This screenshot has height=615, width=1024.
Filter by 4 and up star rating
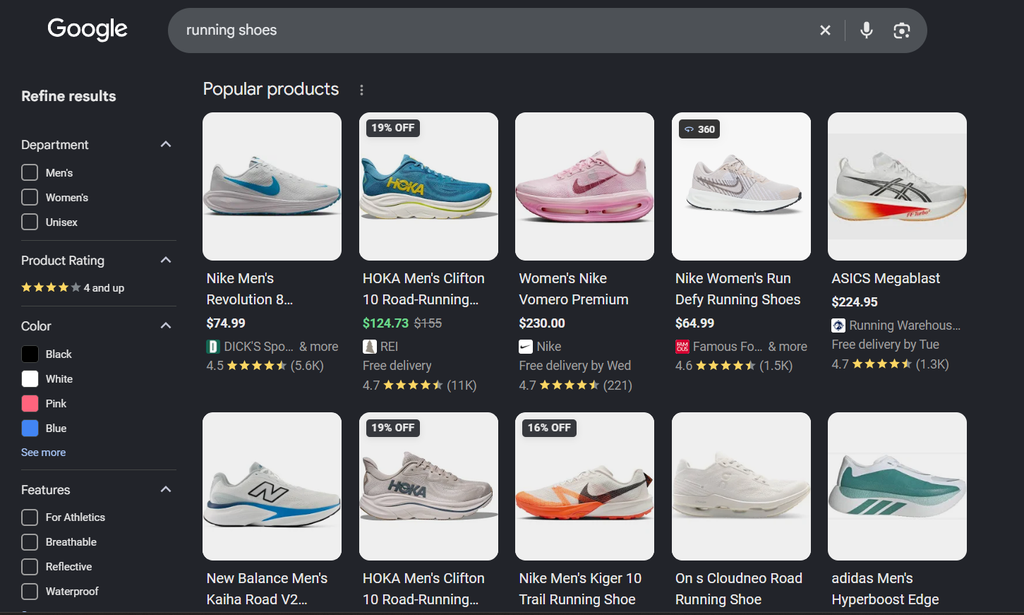click(x=72, y=288)
